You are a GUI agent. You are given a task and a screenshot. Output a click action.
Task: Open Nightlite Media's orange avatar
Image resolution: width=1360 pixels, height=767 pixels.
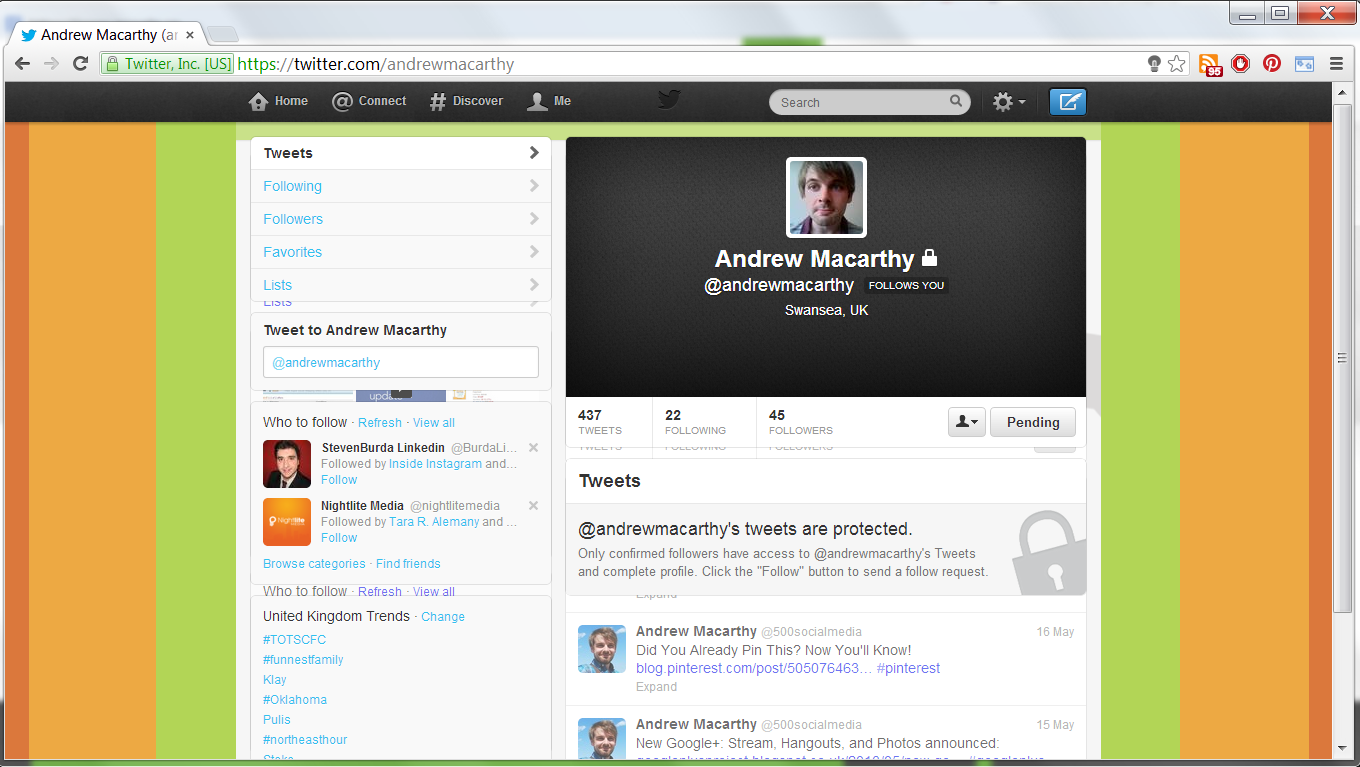point(287,522)
